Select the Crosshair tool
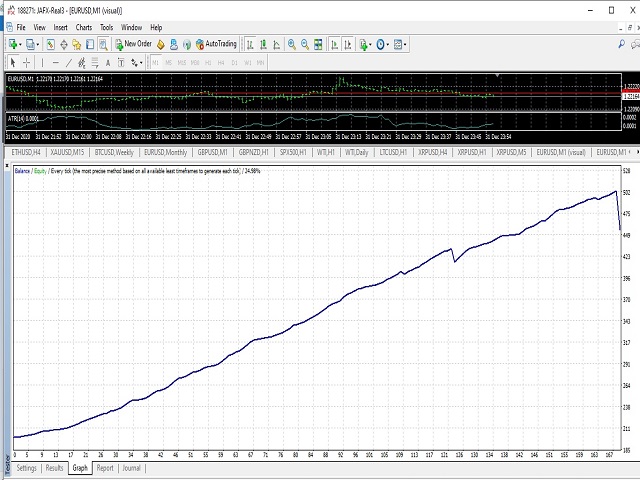 pos(27,62)
